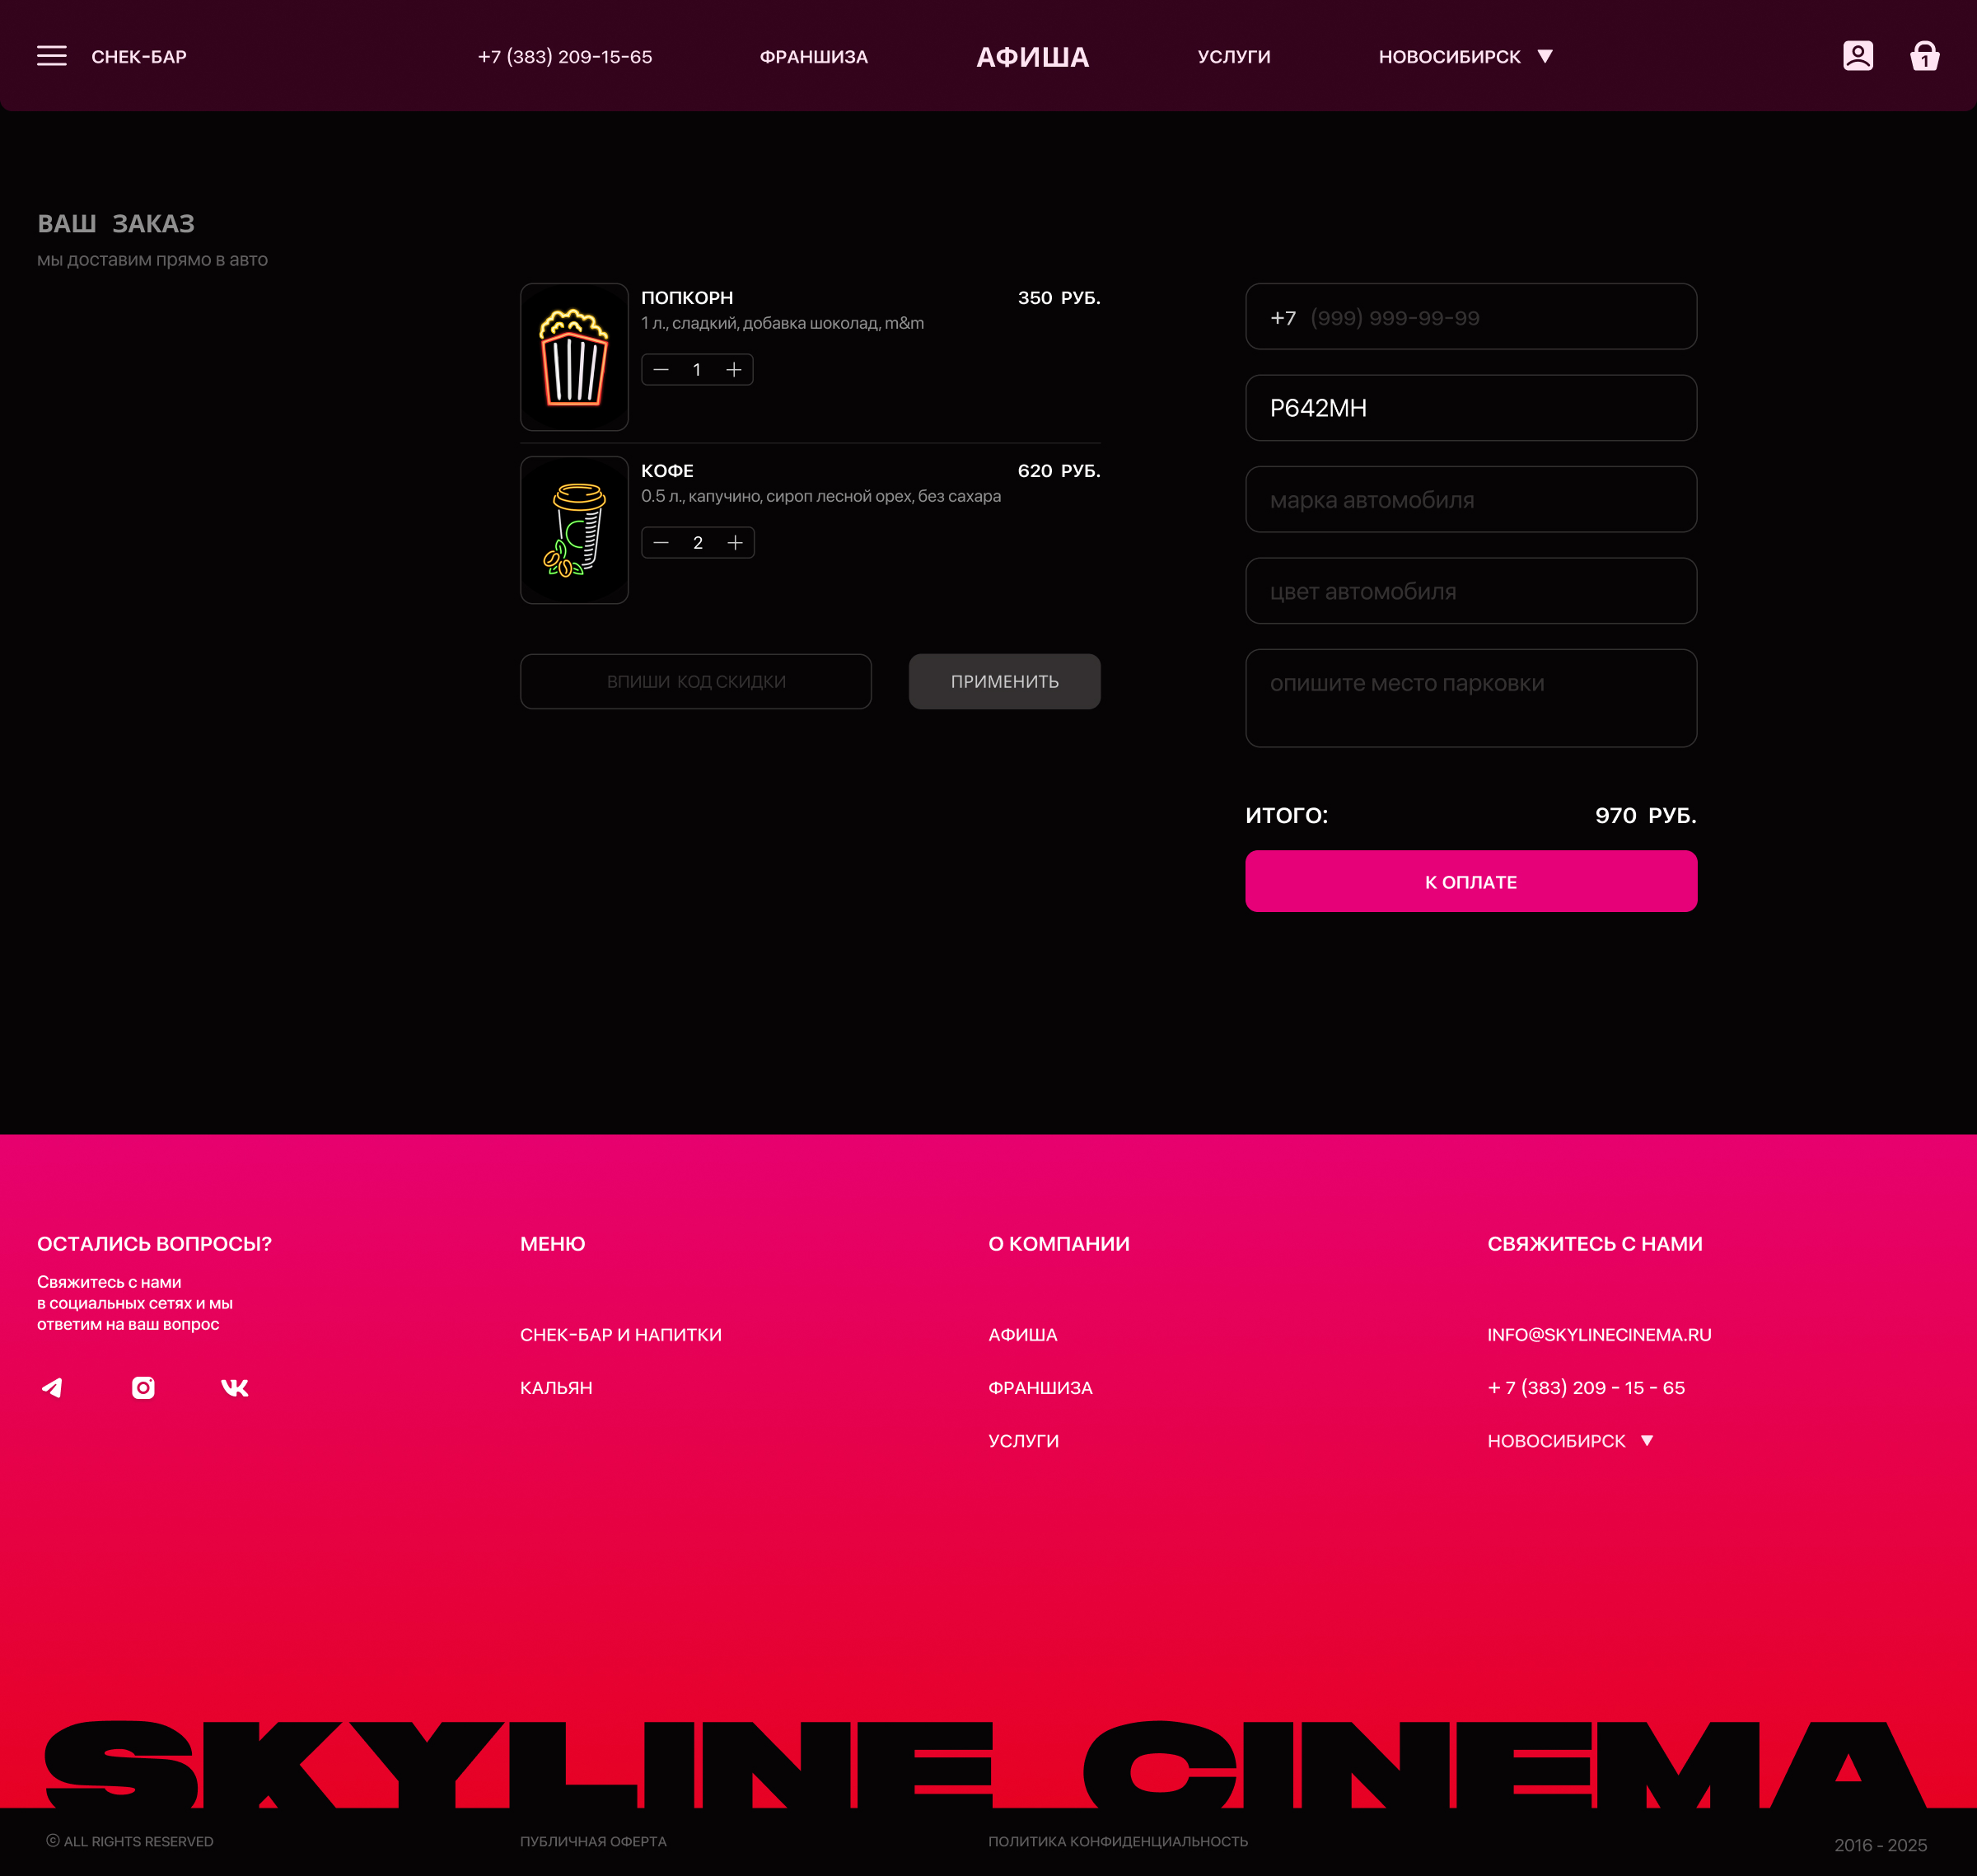Open the shopping cart icon
The width and height of the screenshot is (1977, 1876).
coord(1924,56)
